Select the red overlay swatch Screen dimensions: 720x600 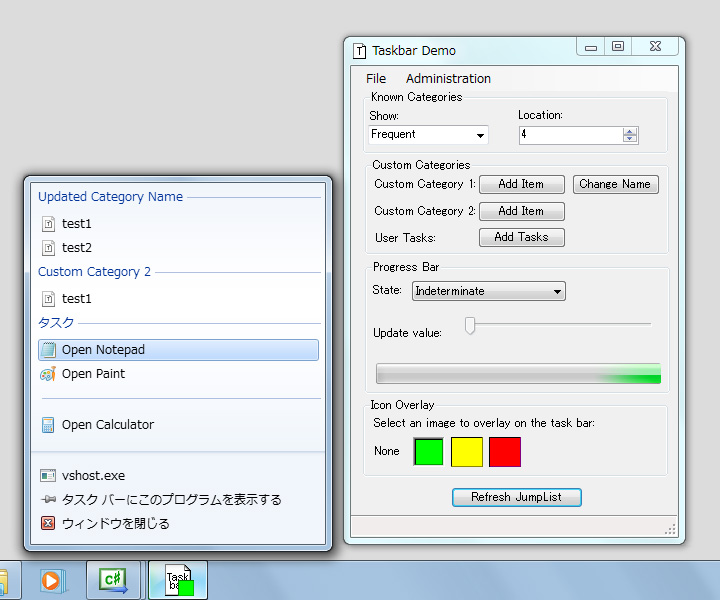505,452
